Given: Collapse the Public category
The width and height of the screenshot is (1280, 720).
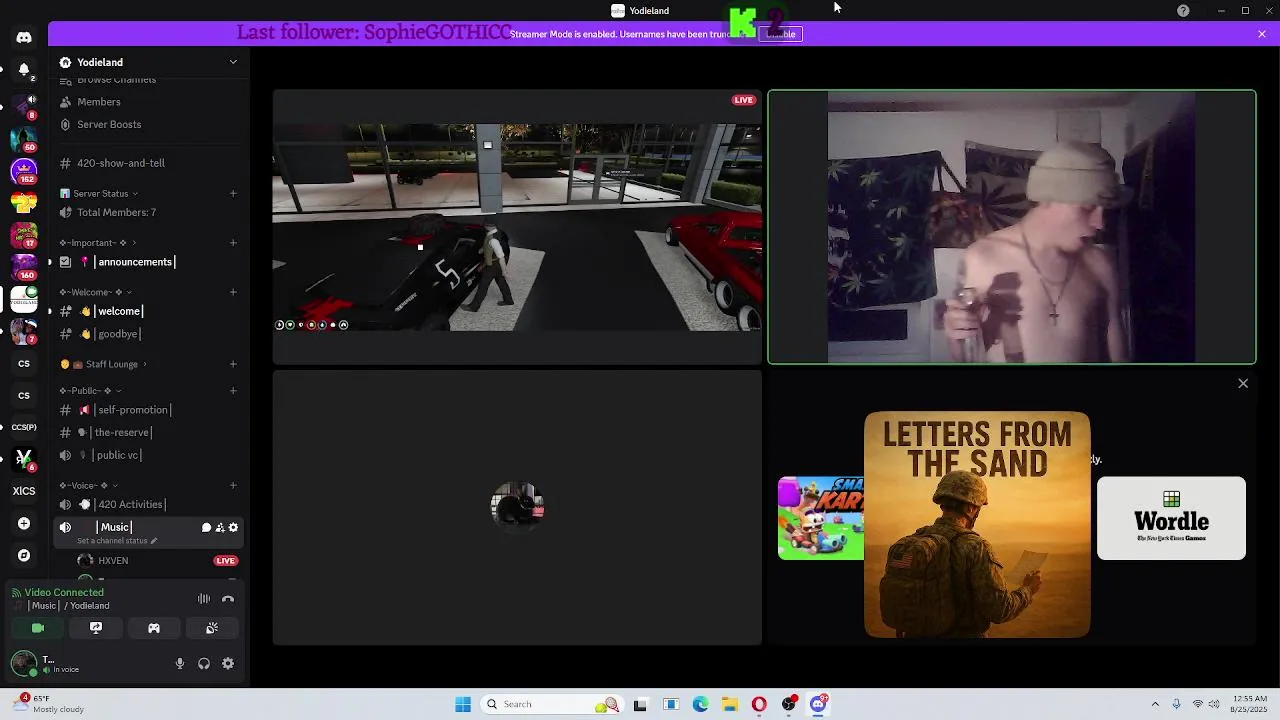Looking at the screenshot, I should tap(90, 391).
